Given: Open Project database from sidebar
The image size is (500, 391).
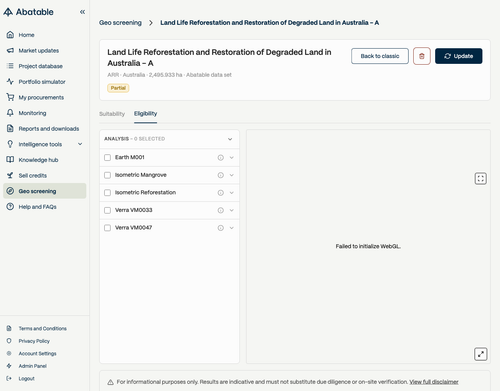Looking at the screenshot, I should (45, 66).
